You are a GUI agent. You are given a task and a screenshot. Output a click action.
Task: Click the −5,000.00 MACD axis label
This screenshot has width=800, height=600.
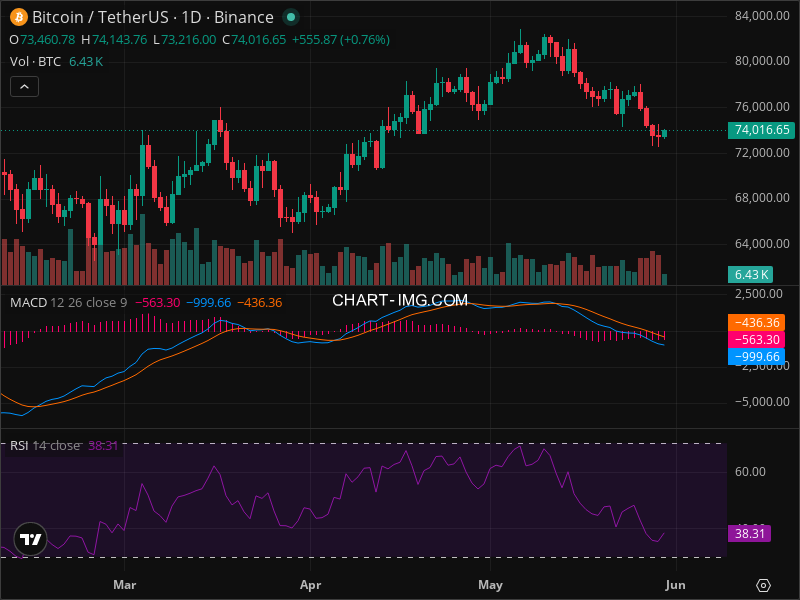[762, 402]
